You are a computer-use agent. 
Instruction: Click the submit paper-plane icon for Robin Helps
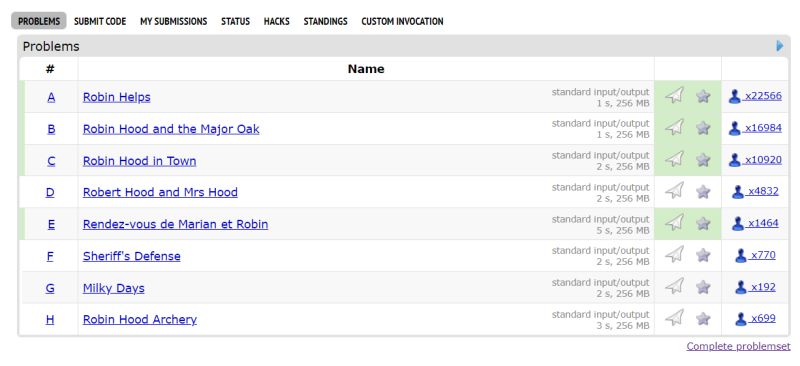click(x=674, y=95)
